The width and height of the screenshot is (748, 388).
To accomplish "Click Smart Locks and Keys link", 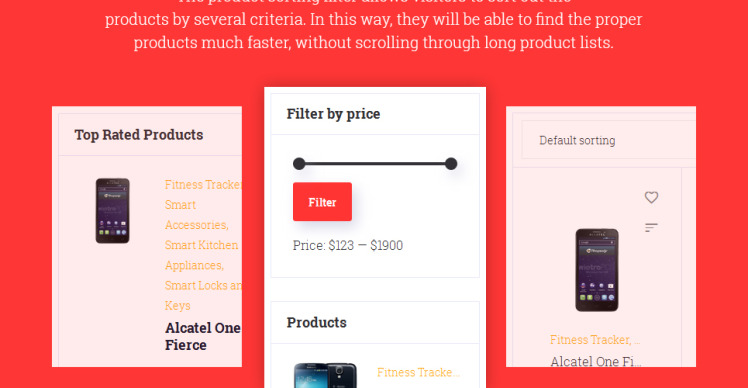I will click(203, 295).
